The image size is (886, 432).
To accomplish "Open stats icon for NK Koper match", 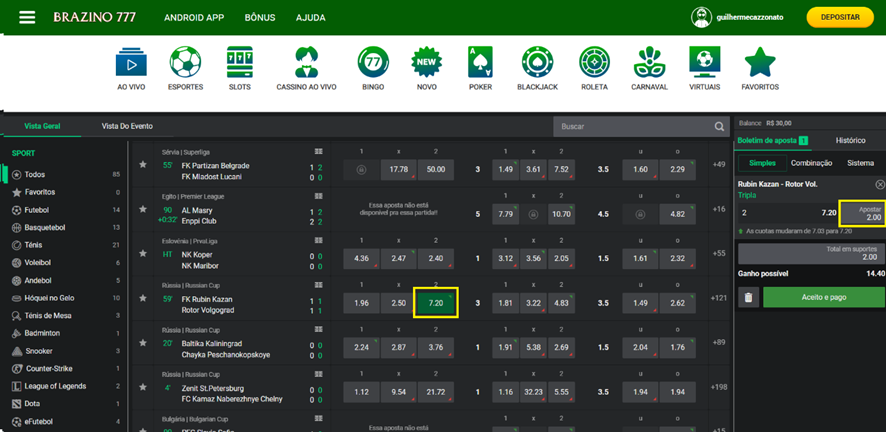I will [319, 241].
